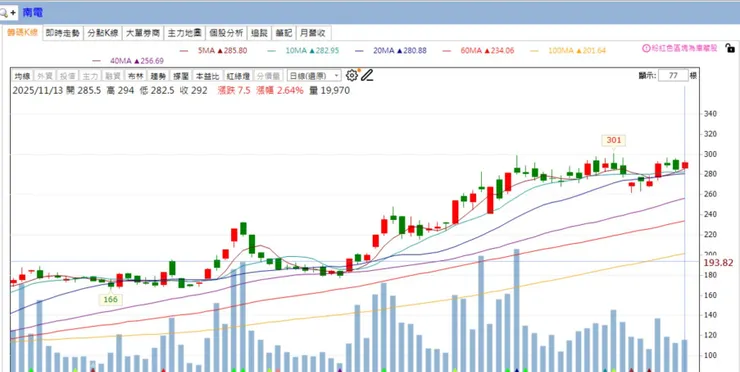Toggle the 均線 moving average overlay
Viewport: 740px width, 372px height.
22,76
